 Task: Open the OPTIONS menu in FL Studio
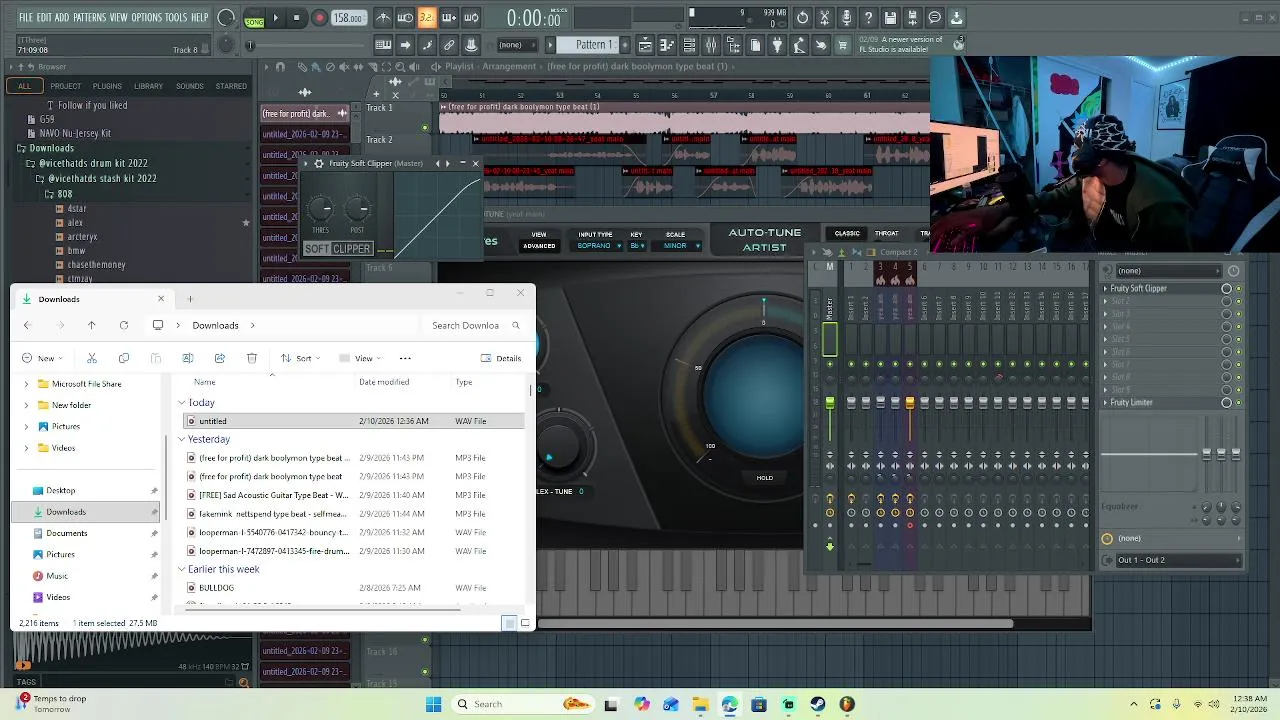point(146,18)
